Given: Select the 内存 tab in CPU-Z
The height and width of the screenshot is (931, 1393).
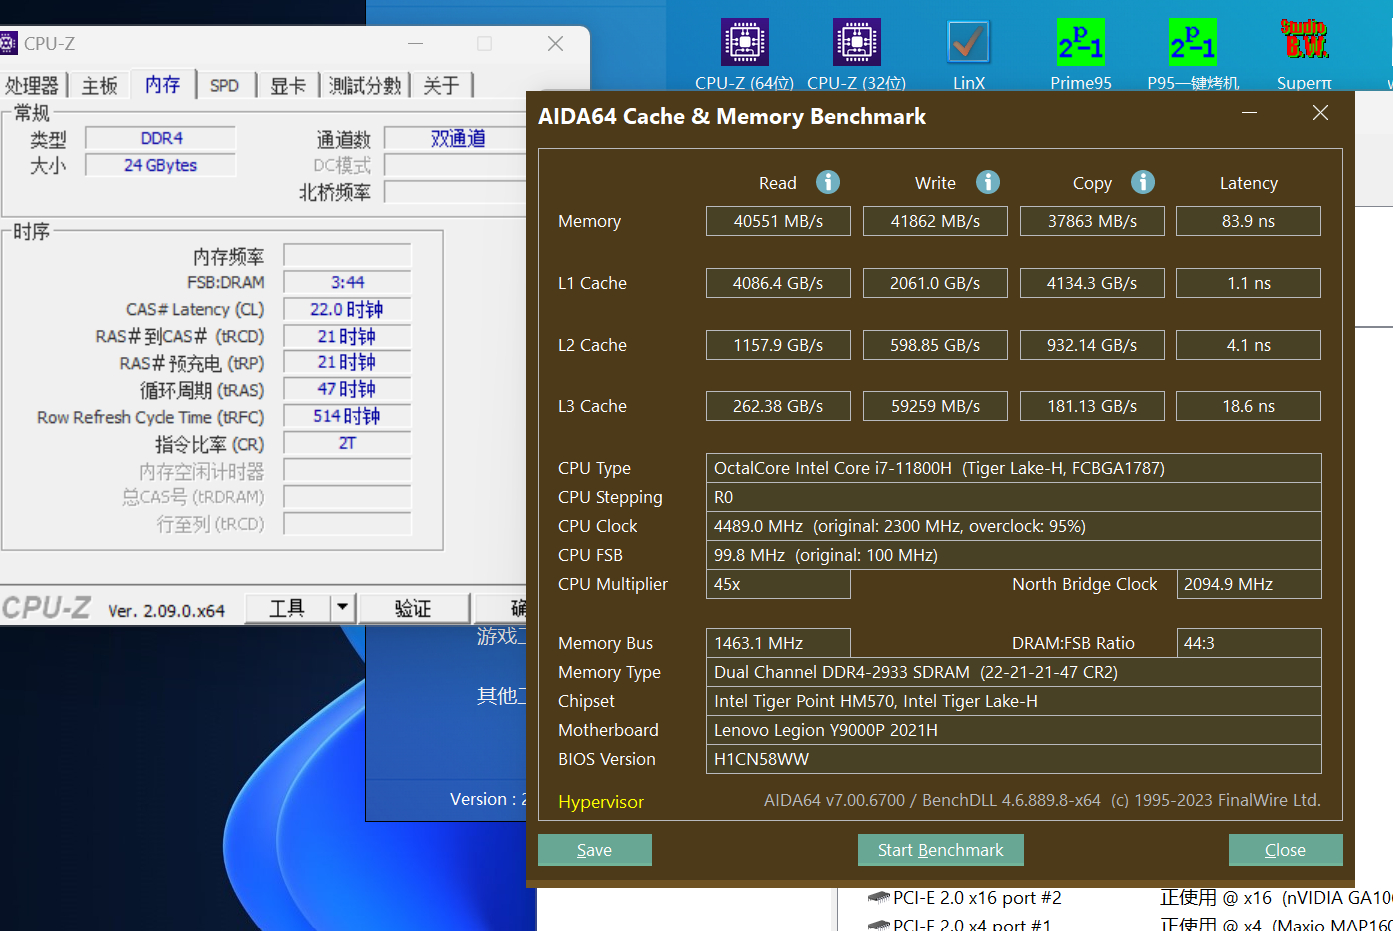Looking at the screenshot, I should click(x=163, y=85).
